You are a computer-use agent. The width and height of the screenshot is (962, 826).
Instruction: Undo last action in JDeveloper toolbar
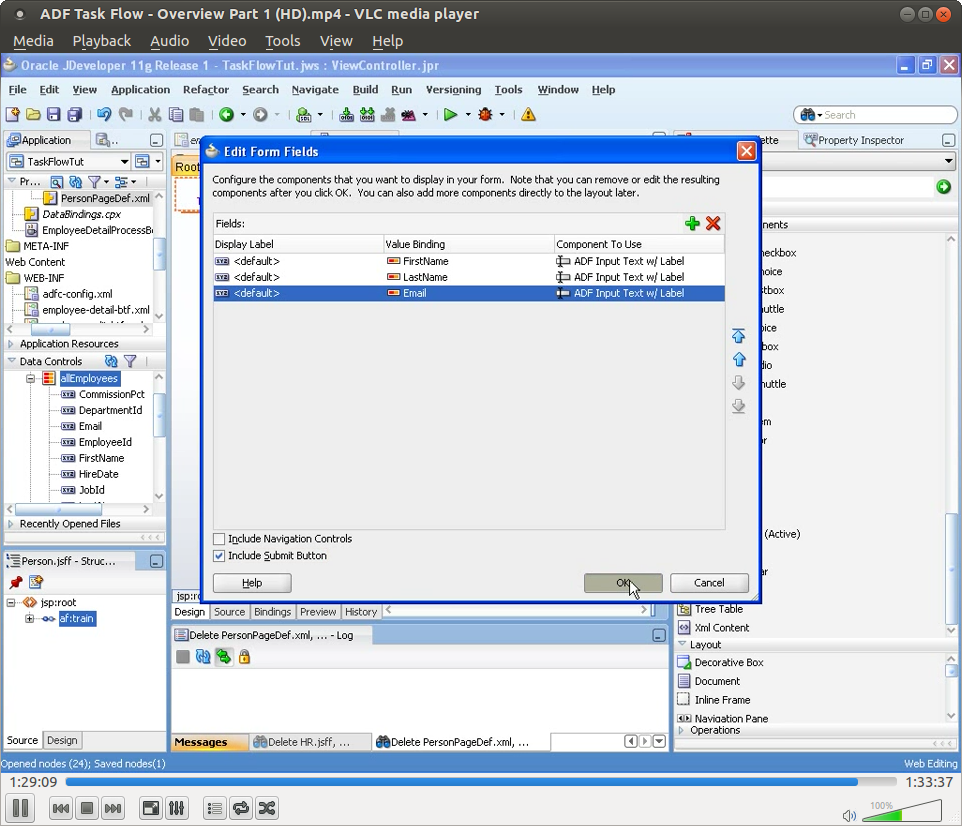tap(106, 114)
